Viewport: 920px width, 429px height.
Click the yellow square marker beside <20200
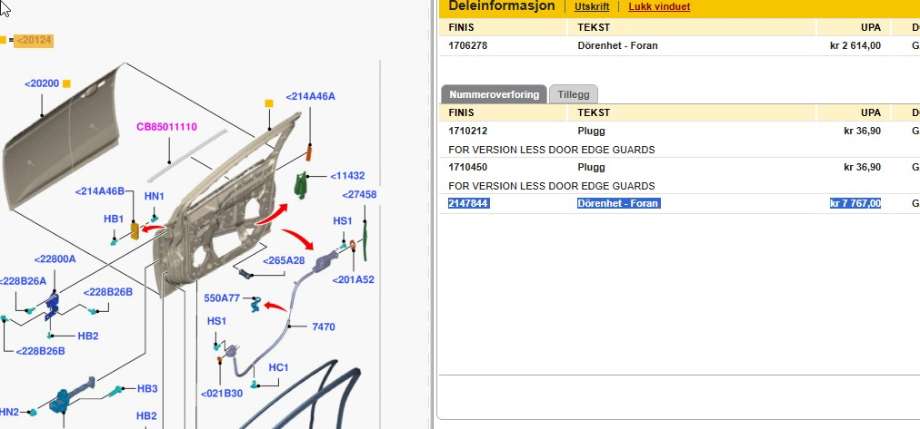[67, 84]
